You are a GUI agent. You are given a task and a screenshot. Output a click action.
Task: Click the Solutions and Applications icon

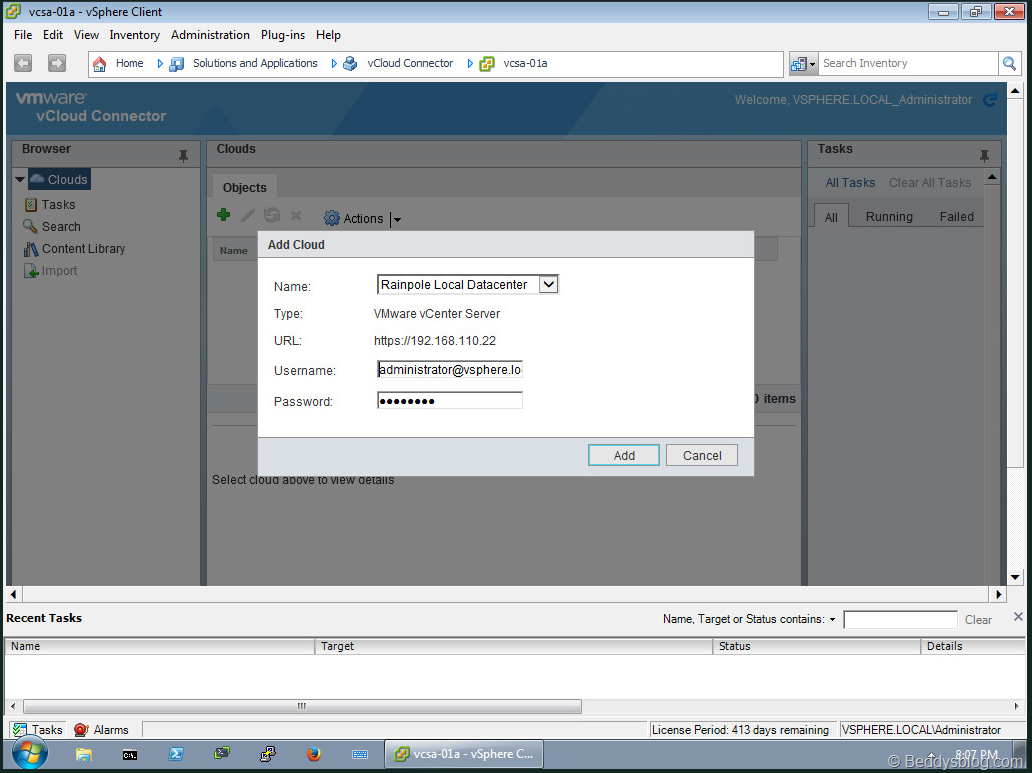tap(176, 64)
